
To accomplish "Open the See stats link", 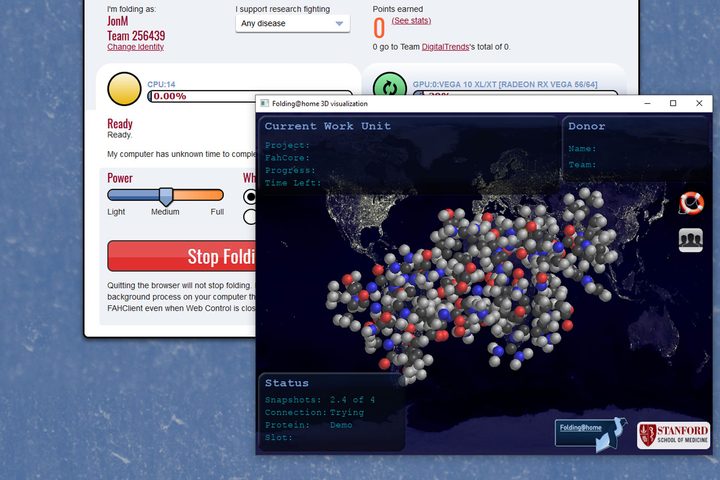I will (x=411, y=21).
